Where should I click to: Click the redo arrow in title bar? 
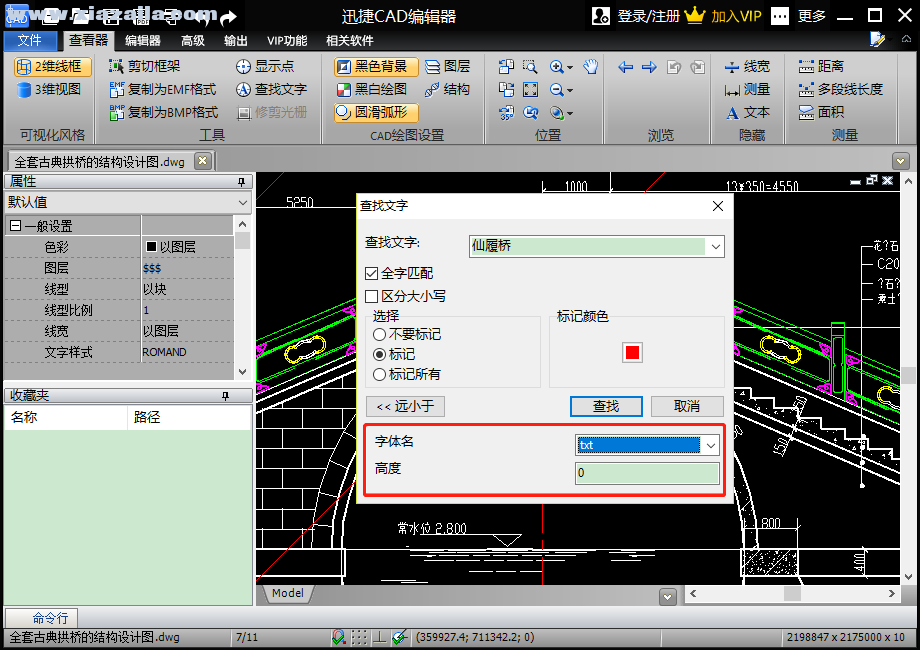tap(228, 18)
